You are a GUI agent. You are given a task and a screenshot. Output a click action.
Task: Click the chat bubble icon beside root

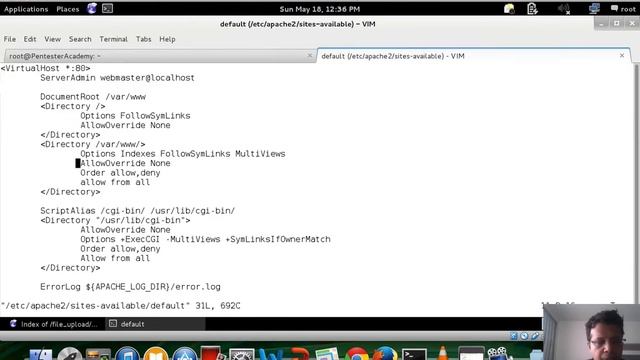(x=614, y=8)
